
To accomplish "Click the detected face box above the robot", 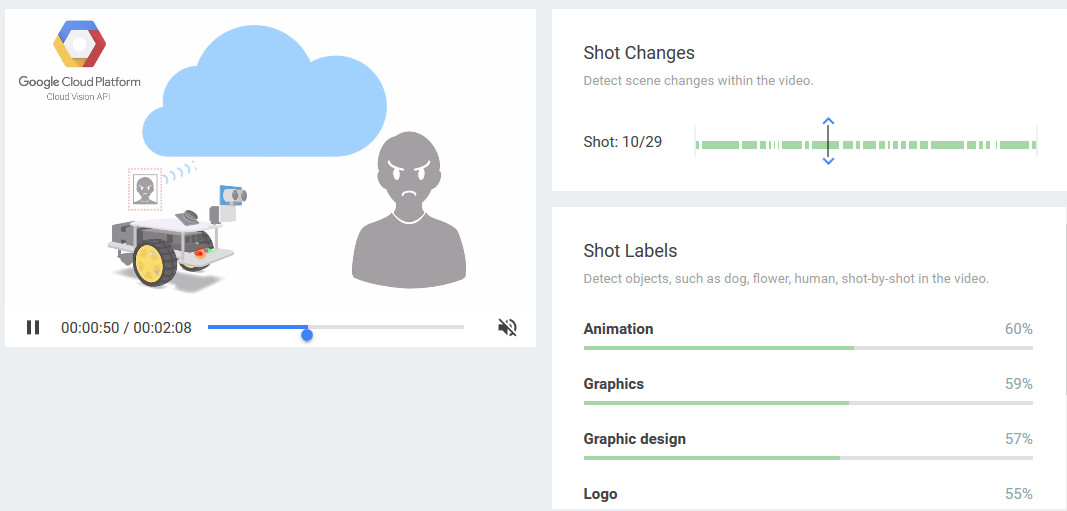I will tap(146, 188).
